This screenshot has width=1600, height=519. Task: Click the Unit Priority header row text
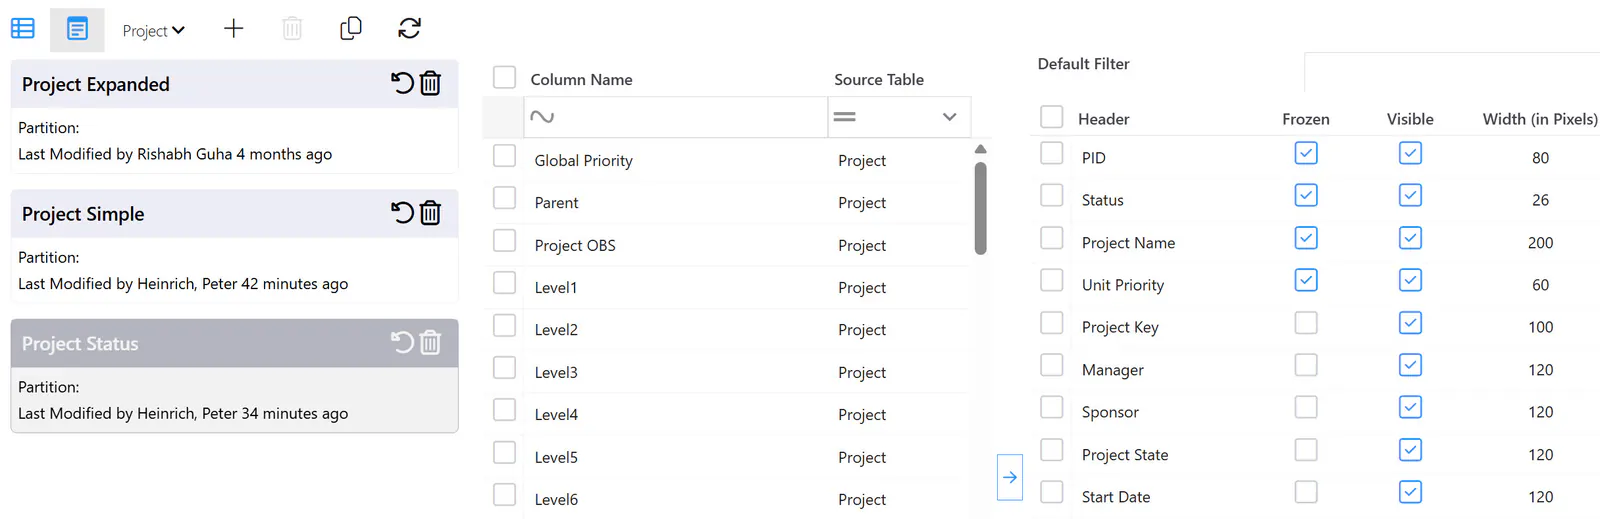point(1123,285)
